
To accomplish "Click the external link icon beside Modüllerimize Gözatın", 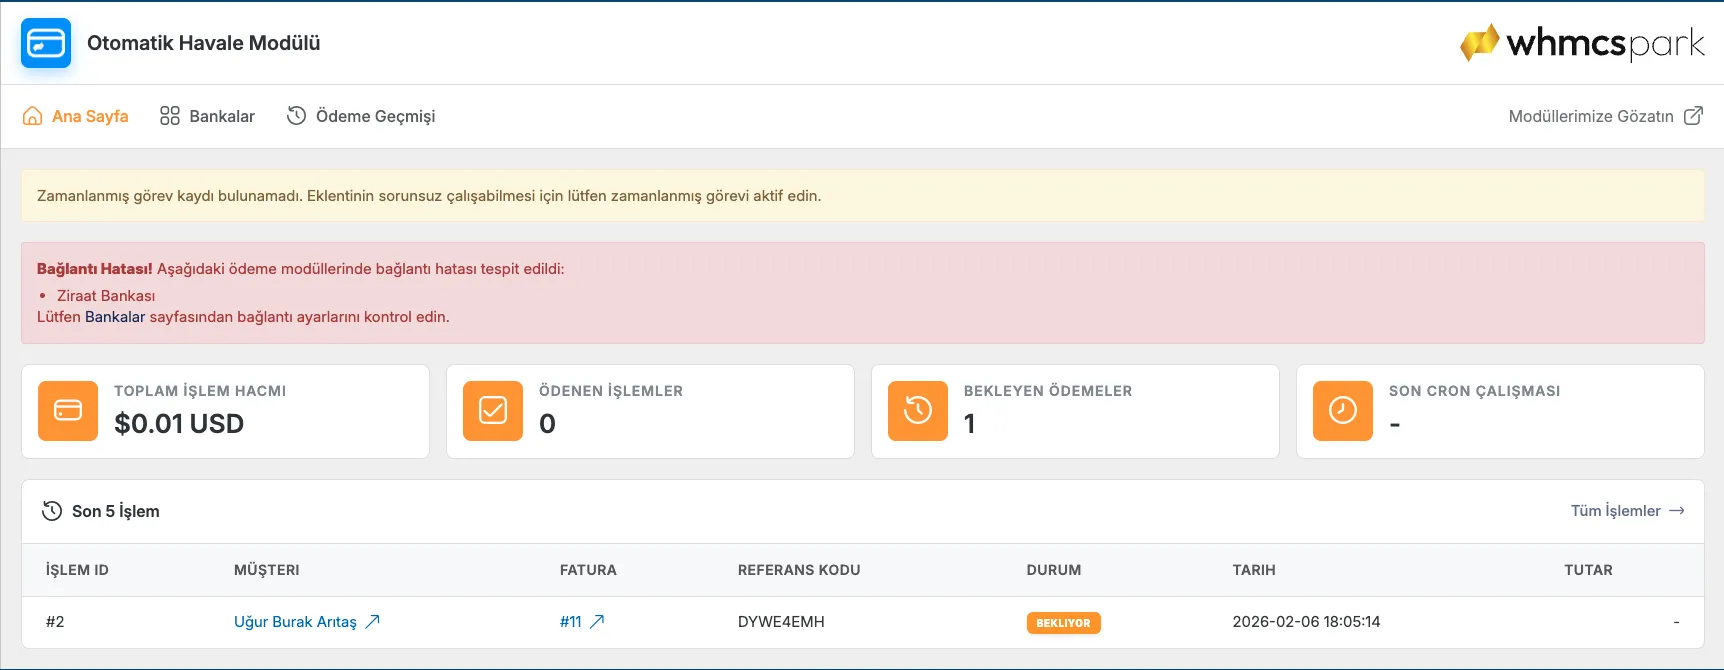I will pyautogui.click(x=1693, y=116).
